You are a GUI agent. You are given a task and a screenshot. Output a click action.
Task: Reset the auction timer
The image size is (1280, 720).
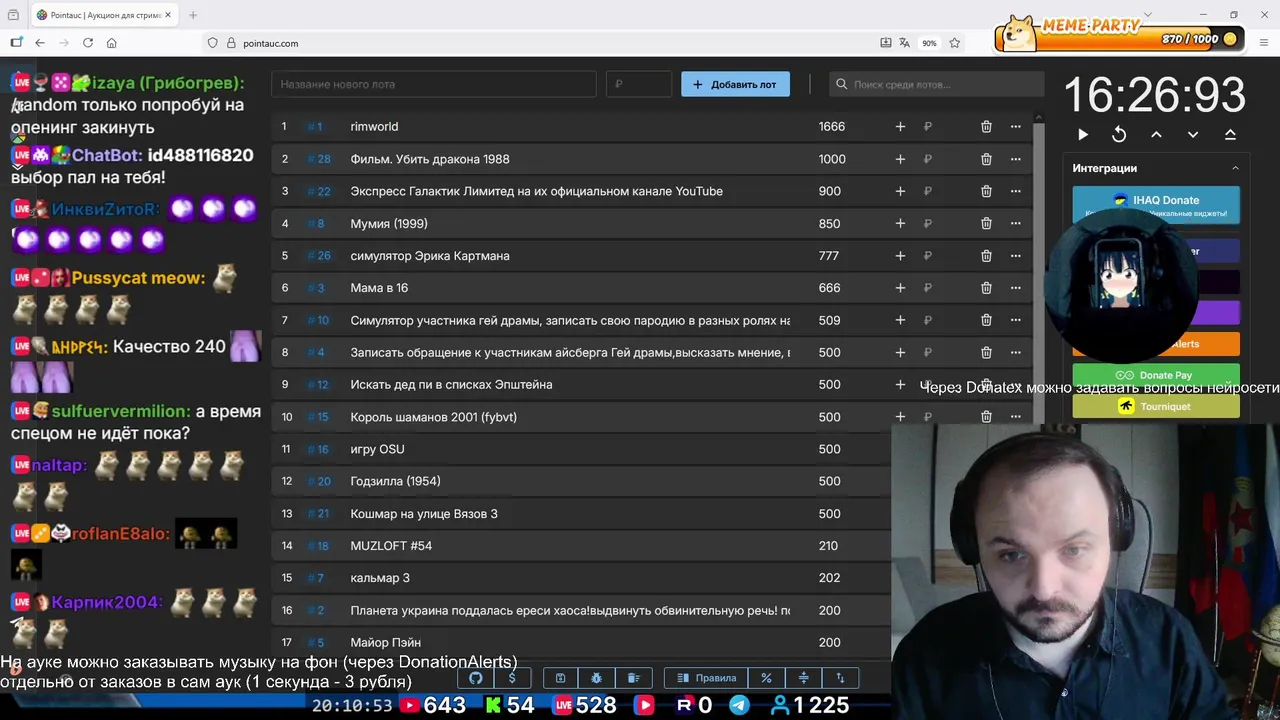click(x=1119, y=134)
